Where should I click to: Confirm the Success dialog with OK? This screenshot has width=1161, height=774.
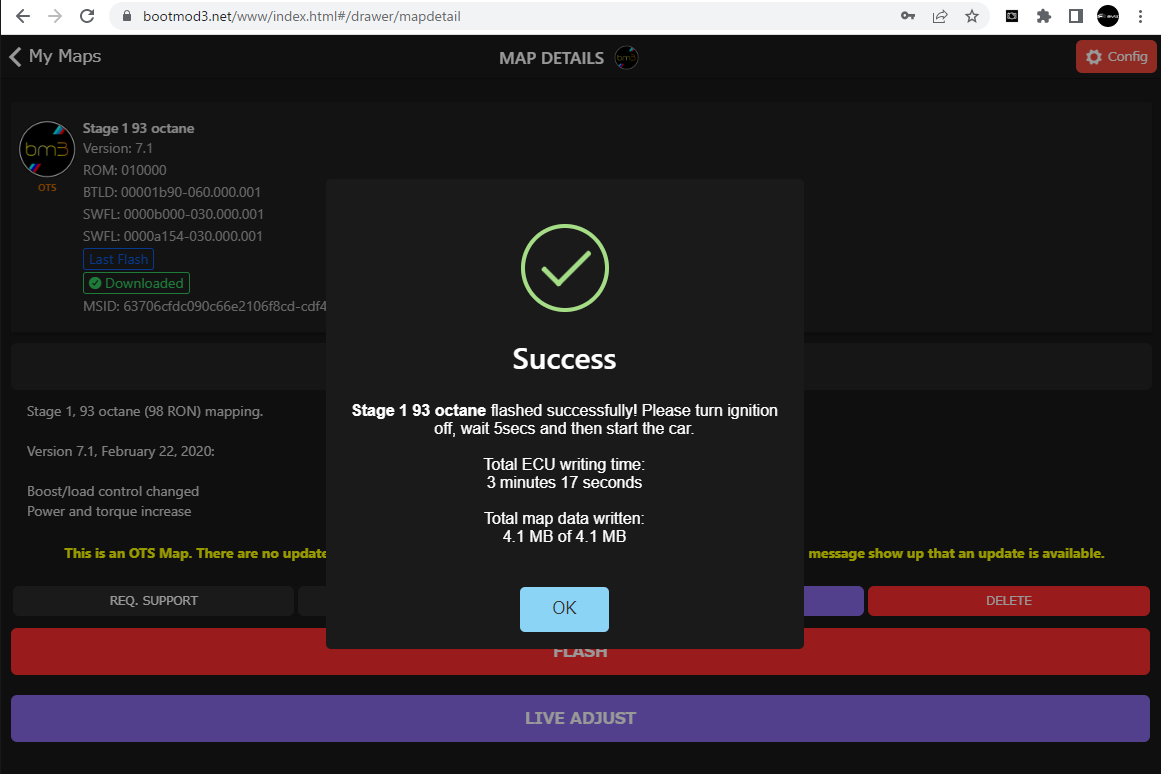(x=564, y=609)
